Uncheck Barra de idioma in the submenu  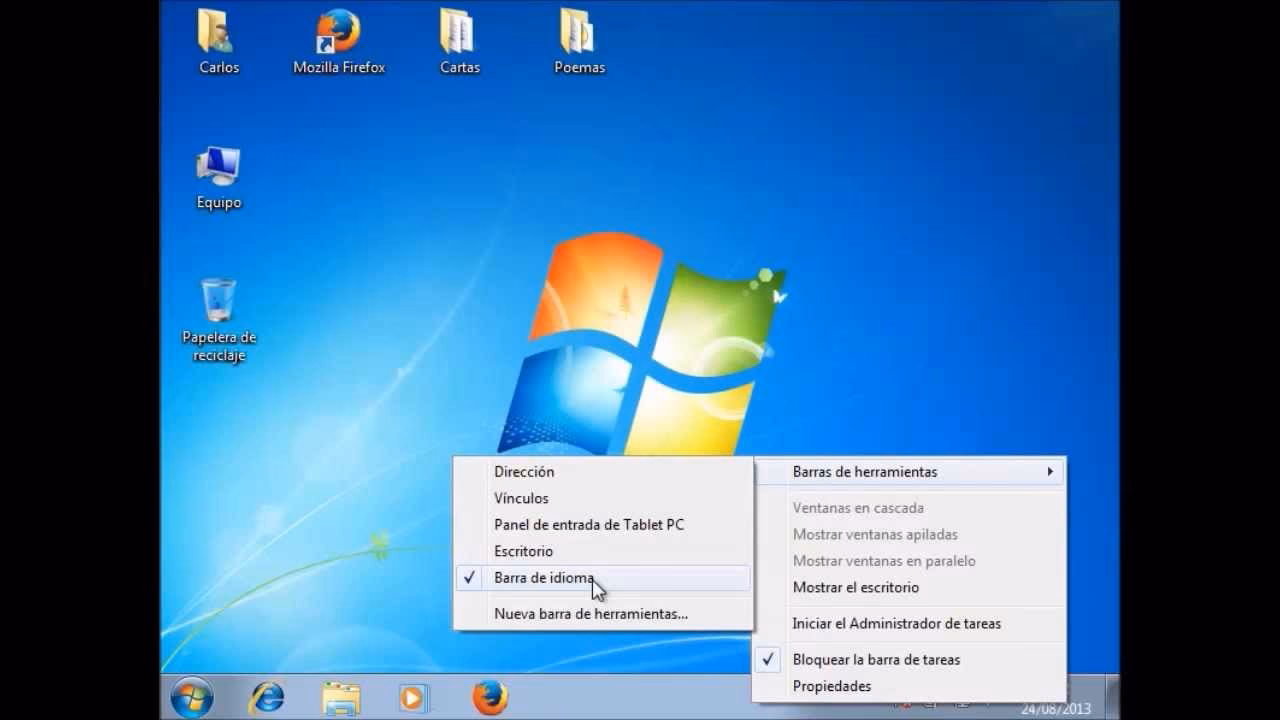[545, 577]
